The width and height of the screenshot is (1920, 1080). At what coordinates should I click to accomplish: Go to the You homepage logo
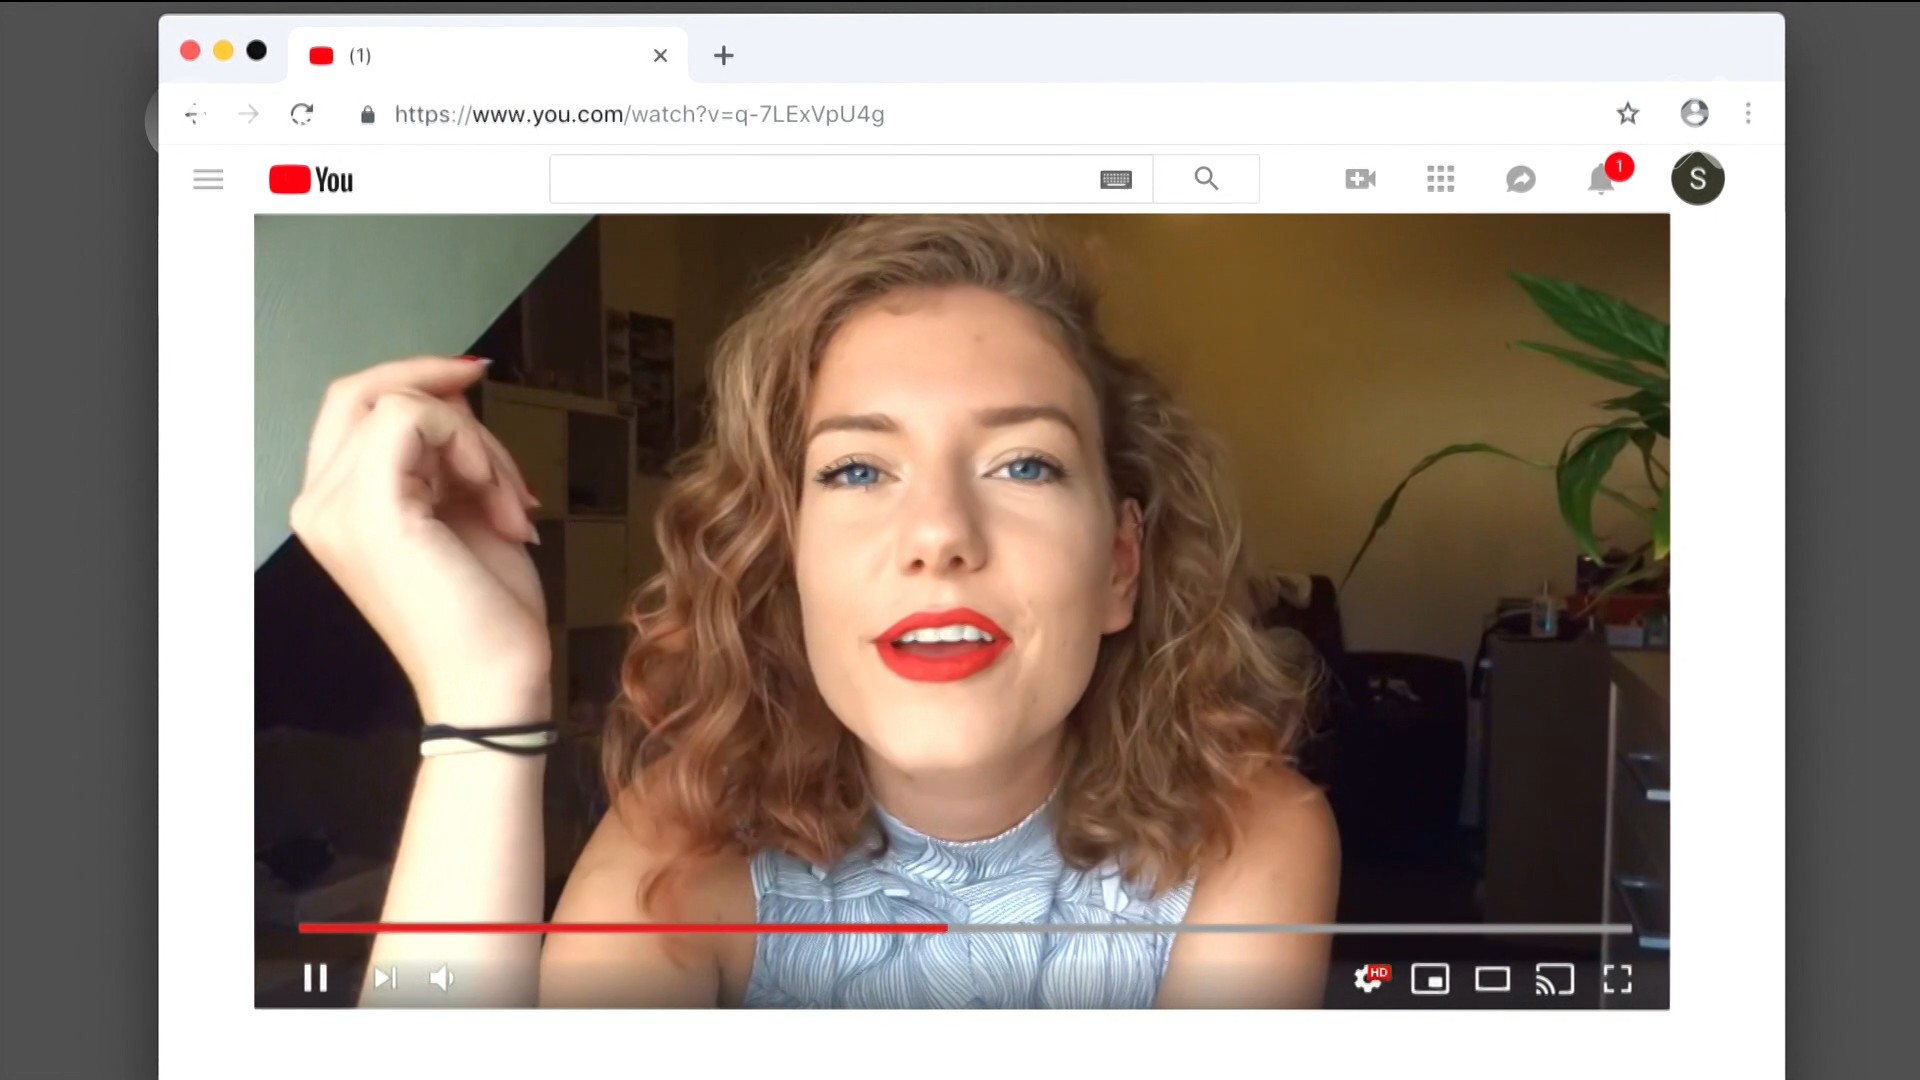coord(311,180)
